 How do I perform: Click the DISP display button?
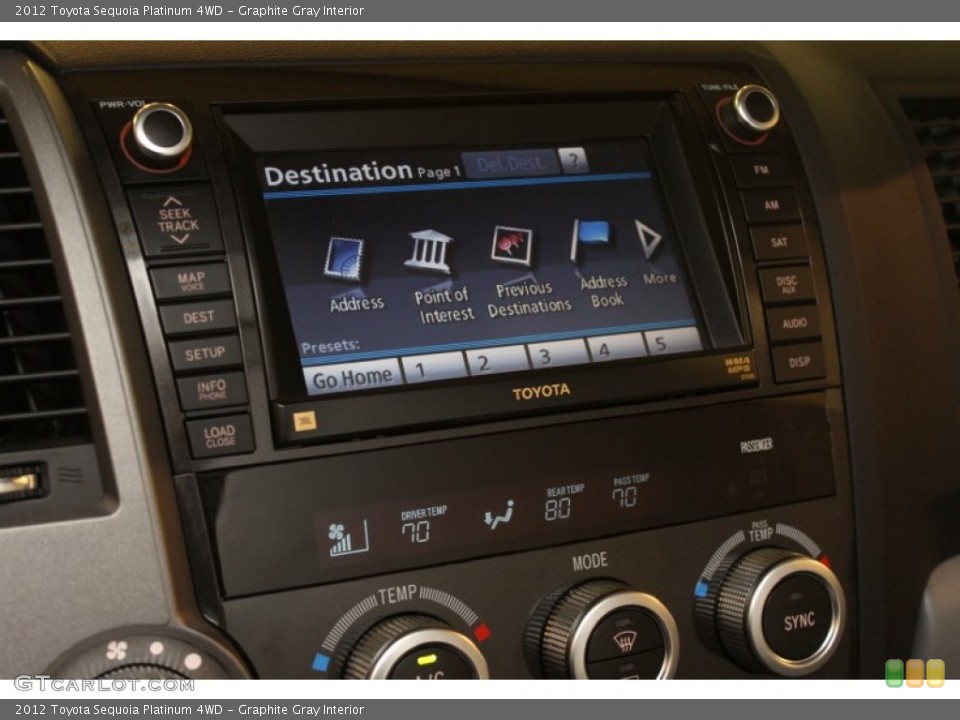799,362
